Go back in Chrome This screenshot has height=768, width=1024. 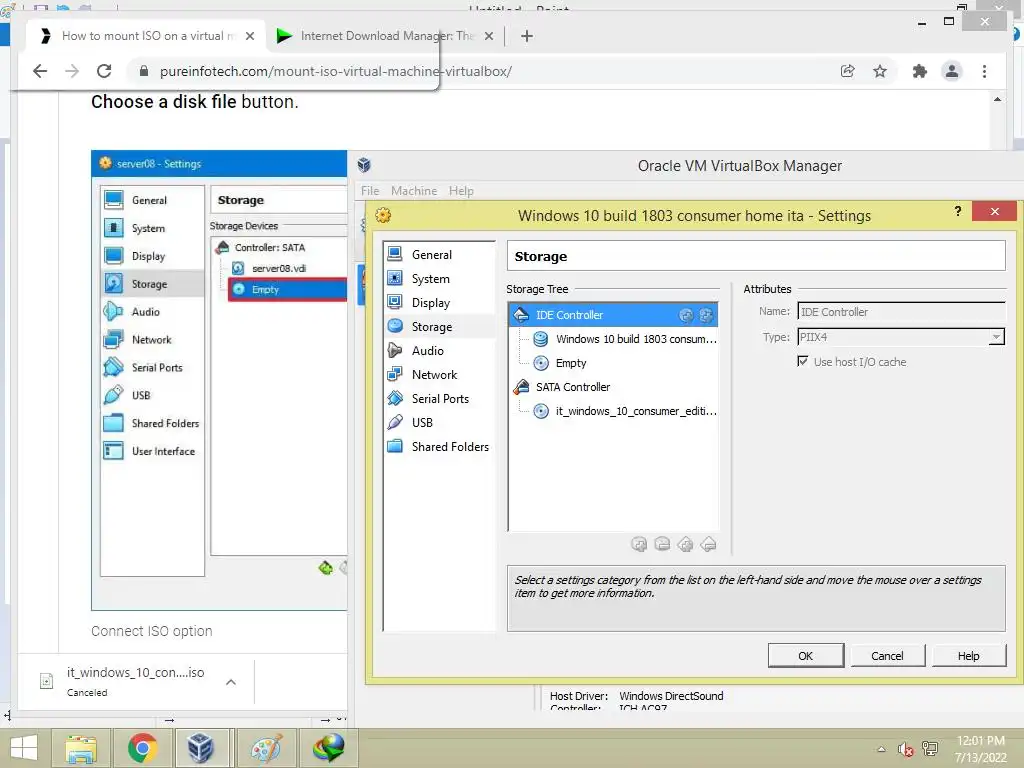[x=40, y=71]
